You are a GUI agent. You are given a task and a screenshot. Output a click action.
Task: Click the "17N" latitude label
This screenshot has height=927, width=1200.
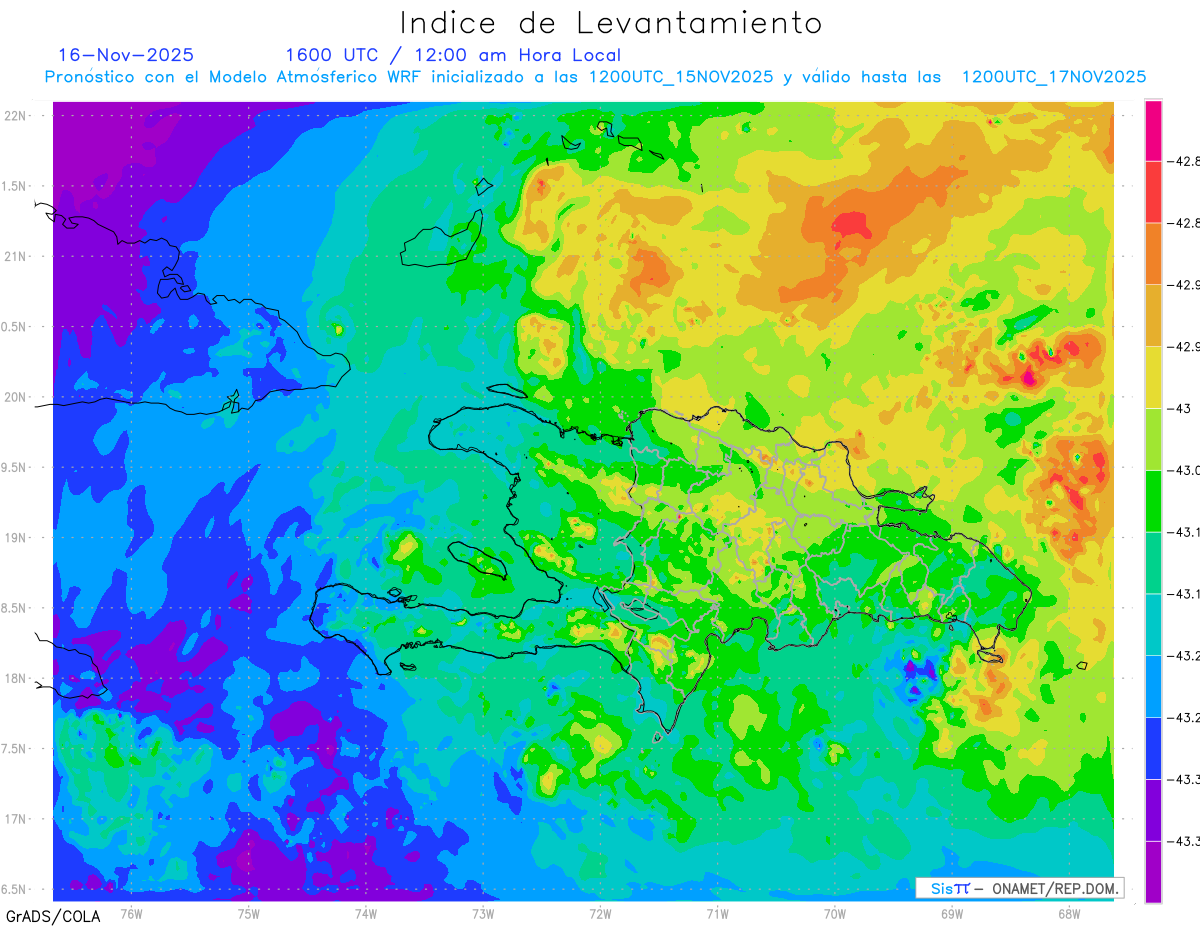tap(17, 820)
